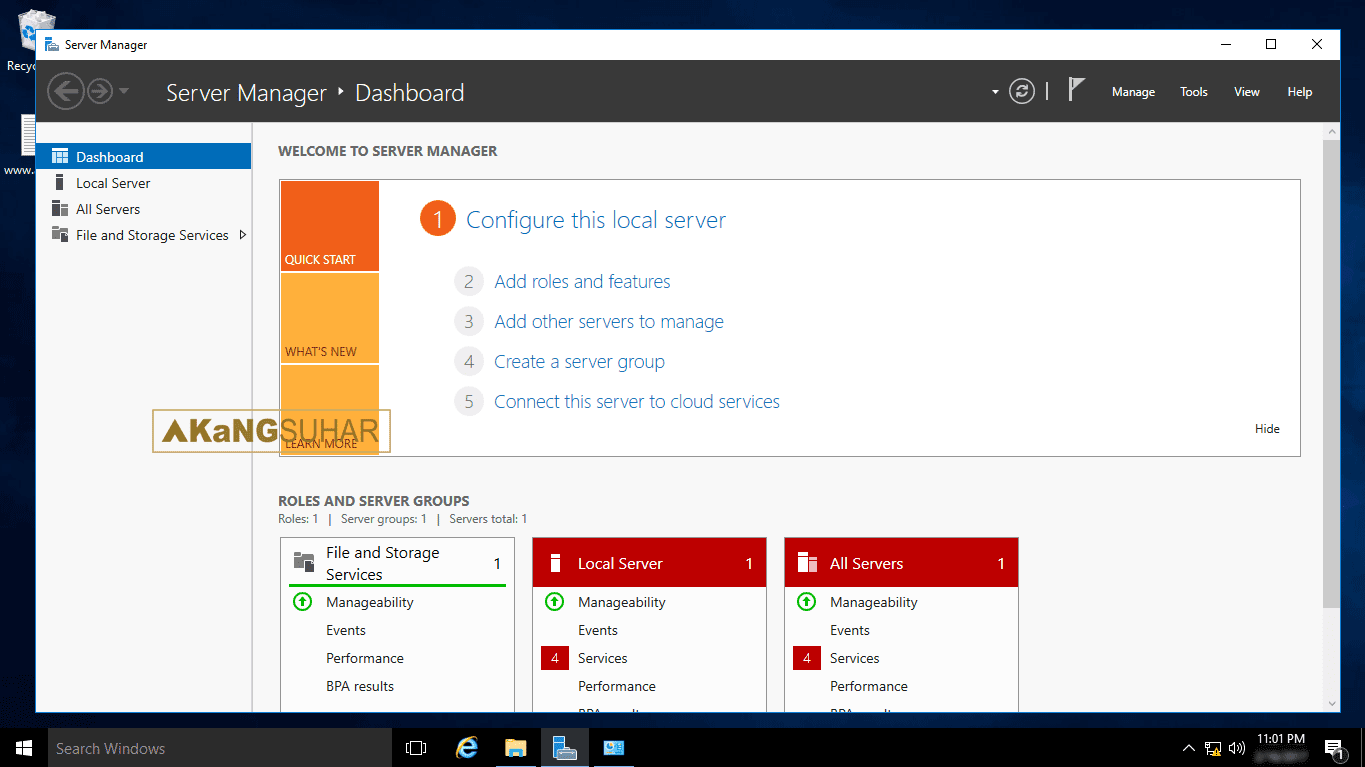Click the dashboard scrollbar down arrow

coord(1331,704)
